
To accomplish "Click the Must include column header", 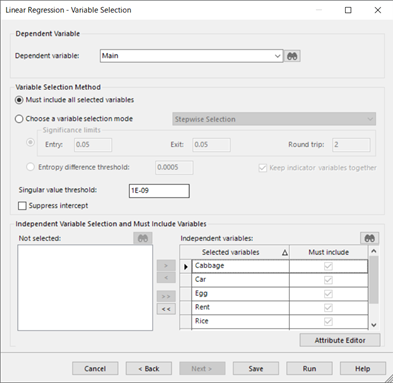I will (x=328, y=252).
